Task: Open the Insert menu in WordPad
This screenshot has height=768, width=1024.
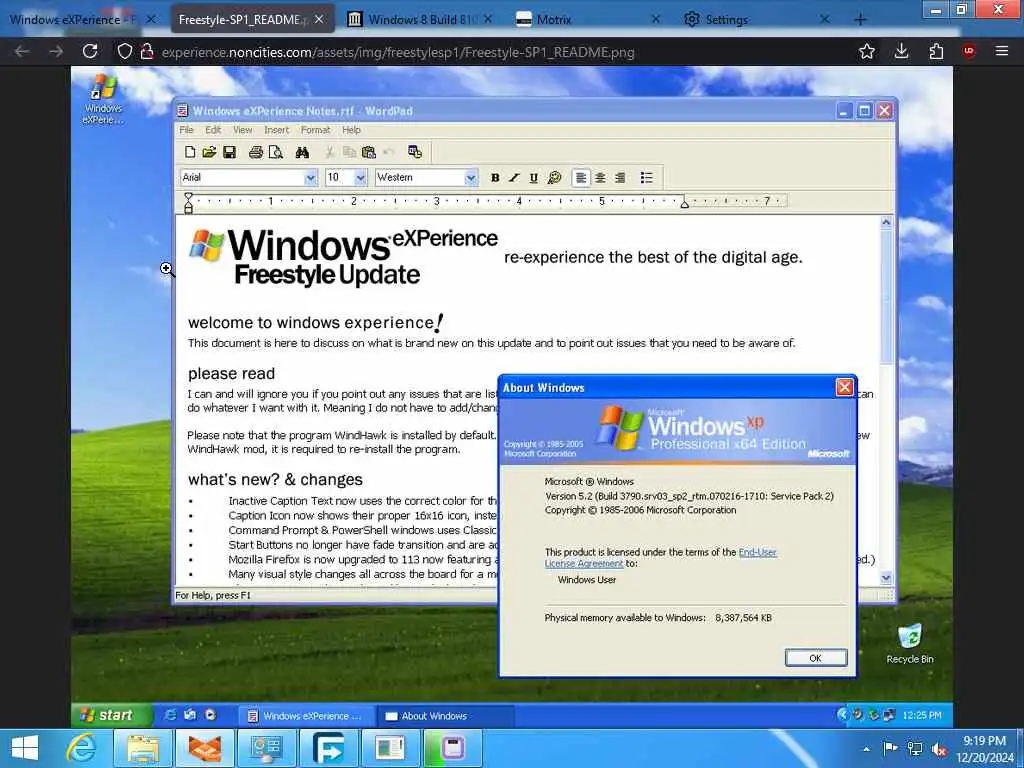Action: (x=276, y=130)
